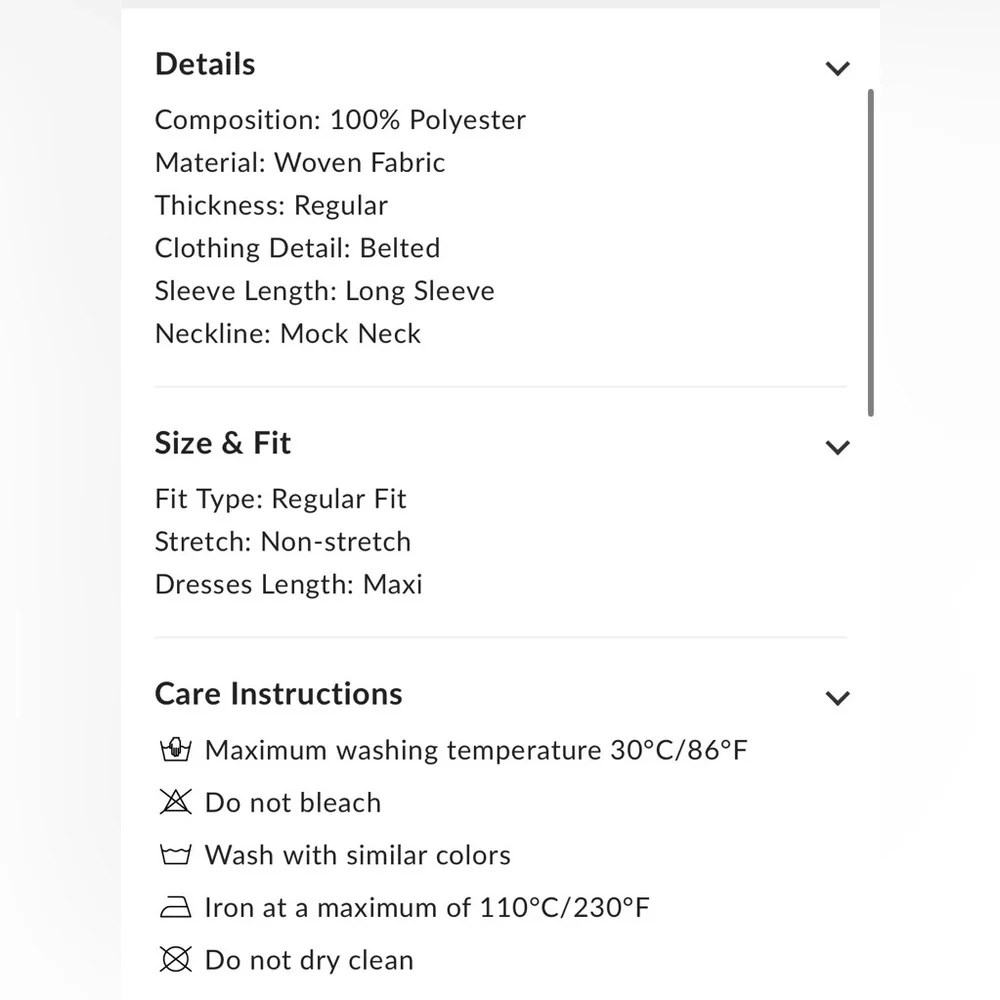Collapse the Details section chevron
This screenshot has width=1000, height=1000.
[837, 68]
